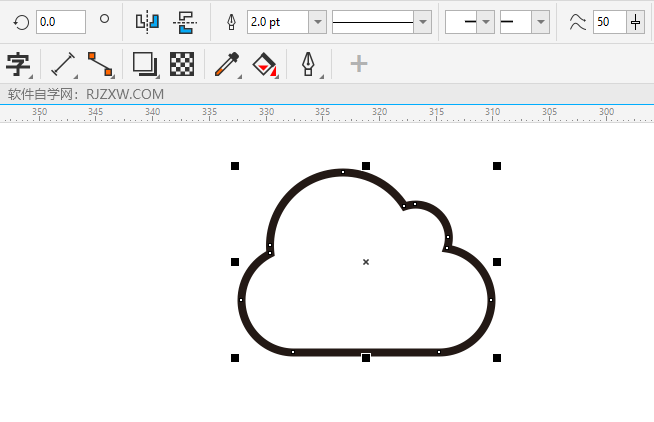Click the 330 mark on the ruler
The height and width of the screenshot is (422, 654).
click(267, 112)
